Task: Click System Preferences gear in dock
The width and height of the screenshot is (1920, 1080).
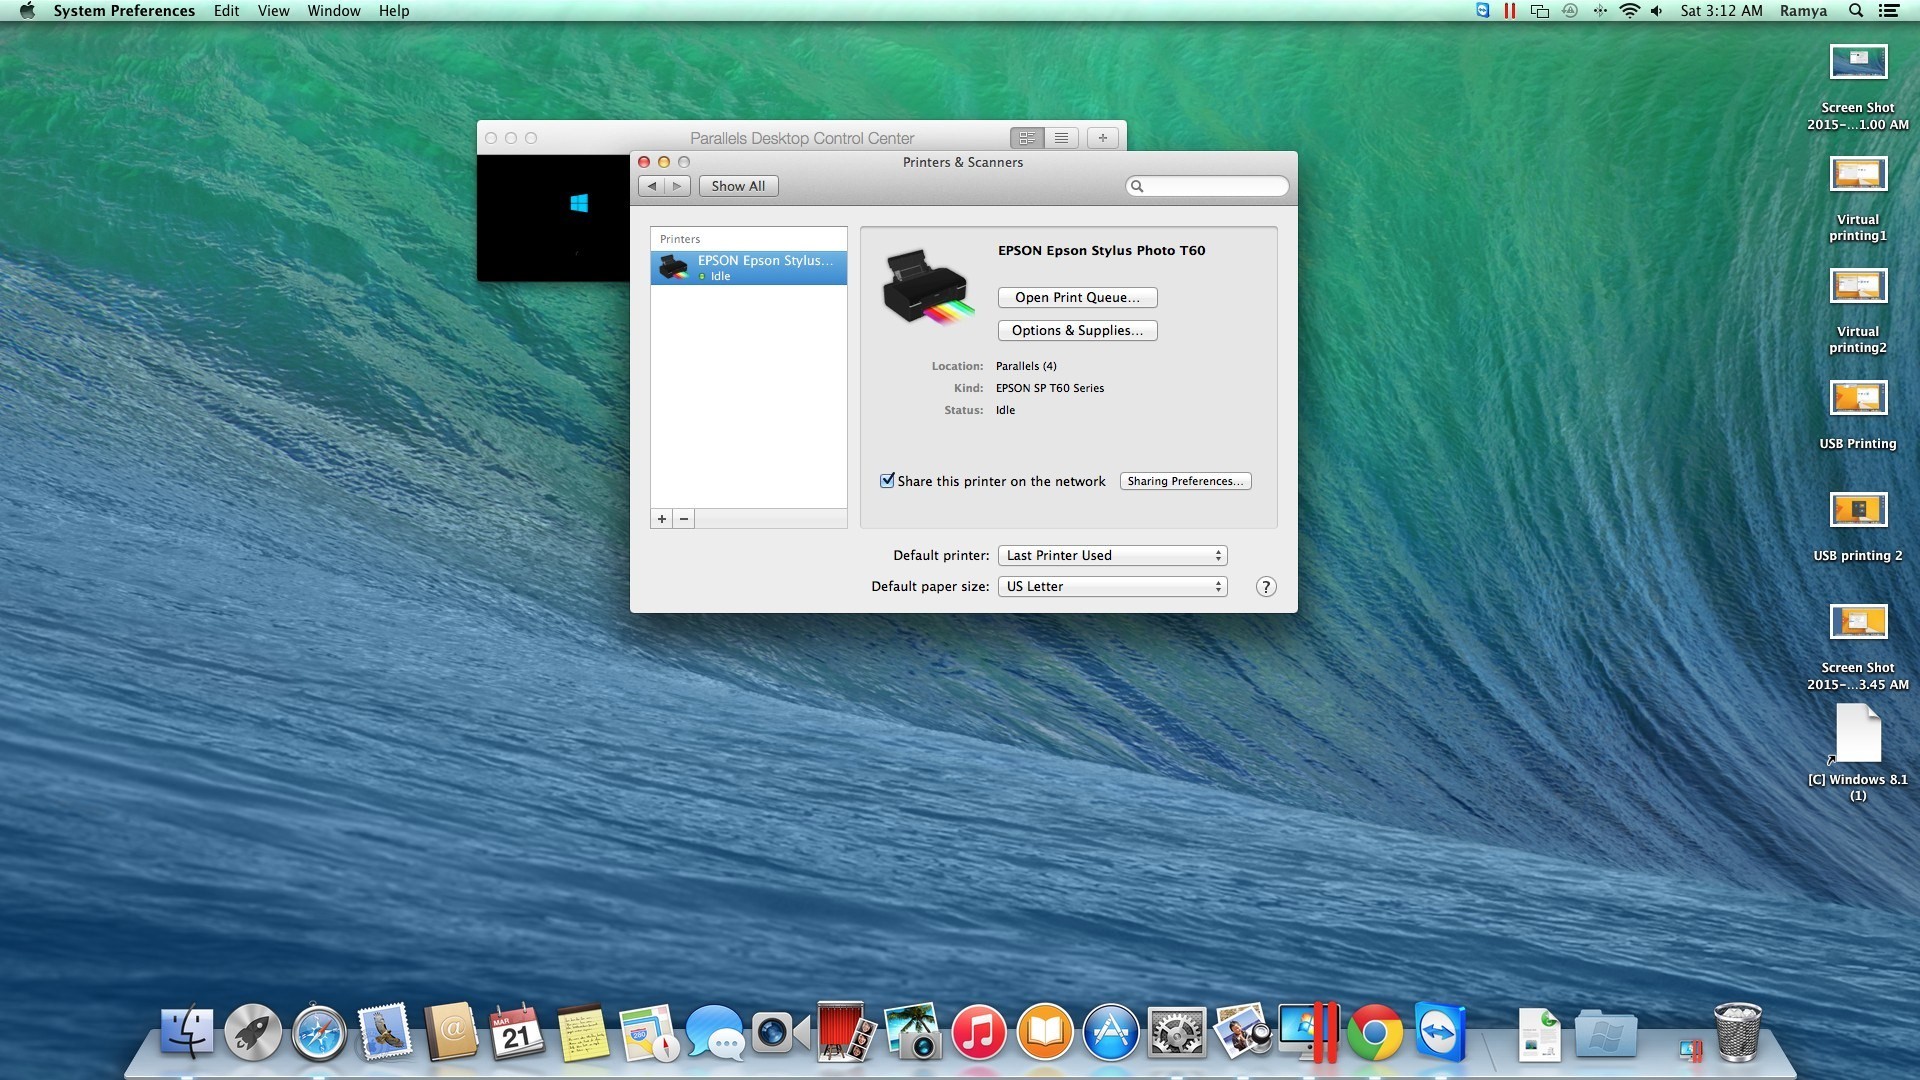Action: [1176, 1032]
